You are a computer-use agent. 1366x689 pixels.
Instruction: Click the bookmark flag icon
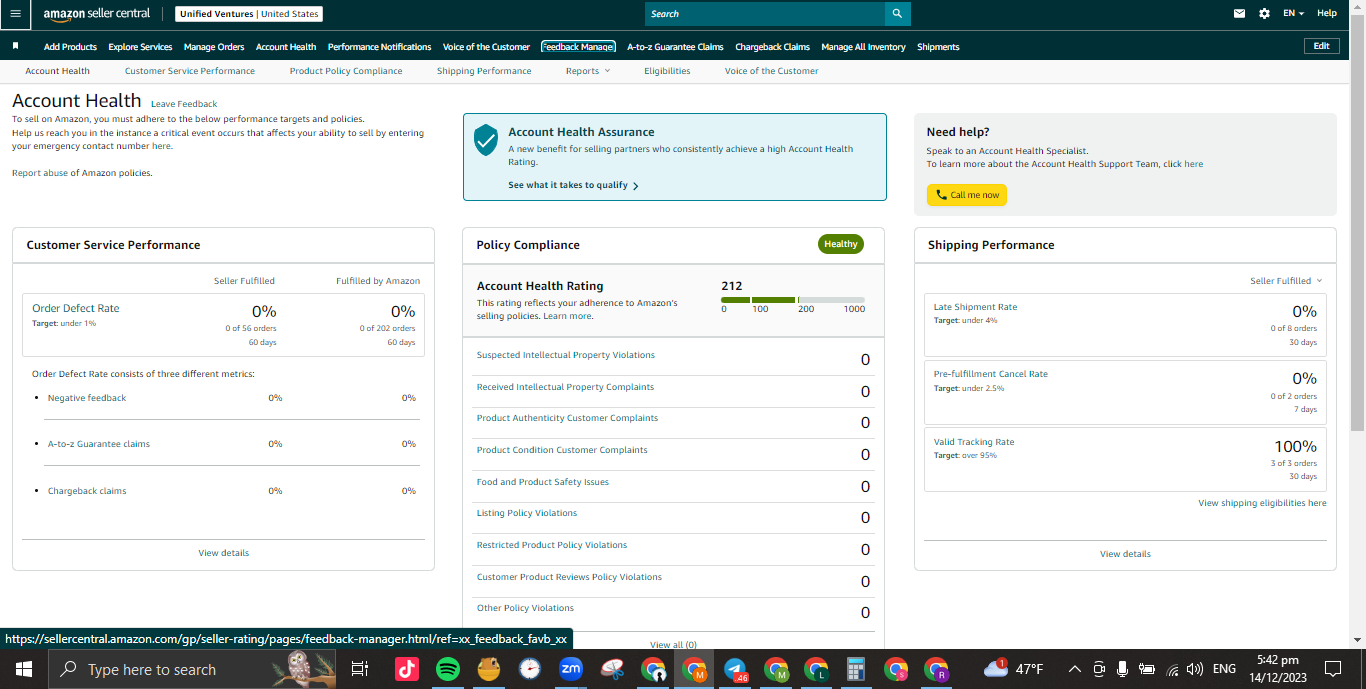pos(15,46)
